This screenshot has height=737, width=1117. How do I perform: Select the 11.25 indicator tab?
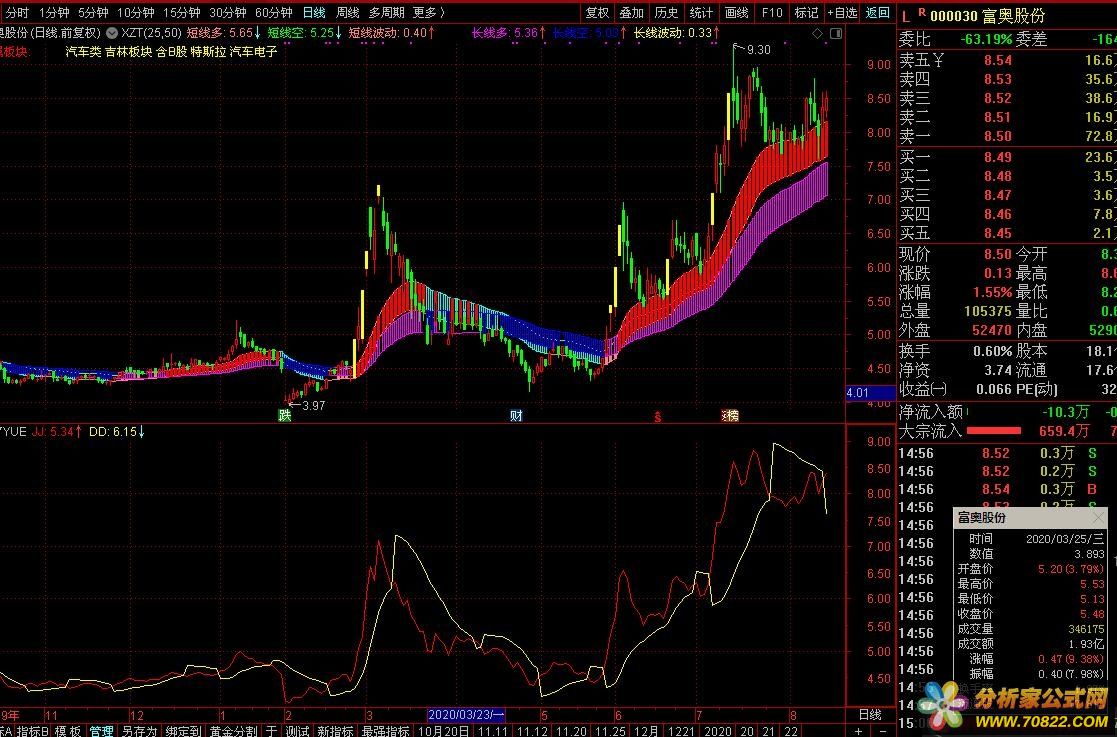(x=610, y=731)
